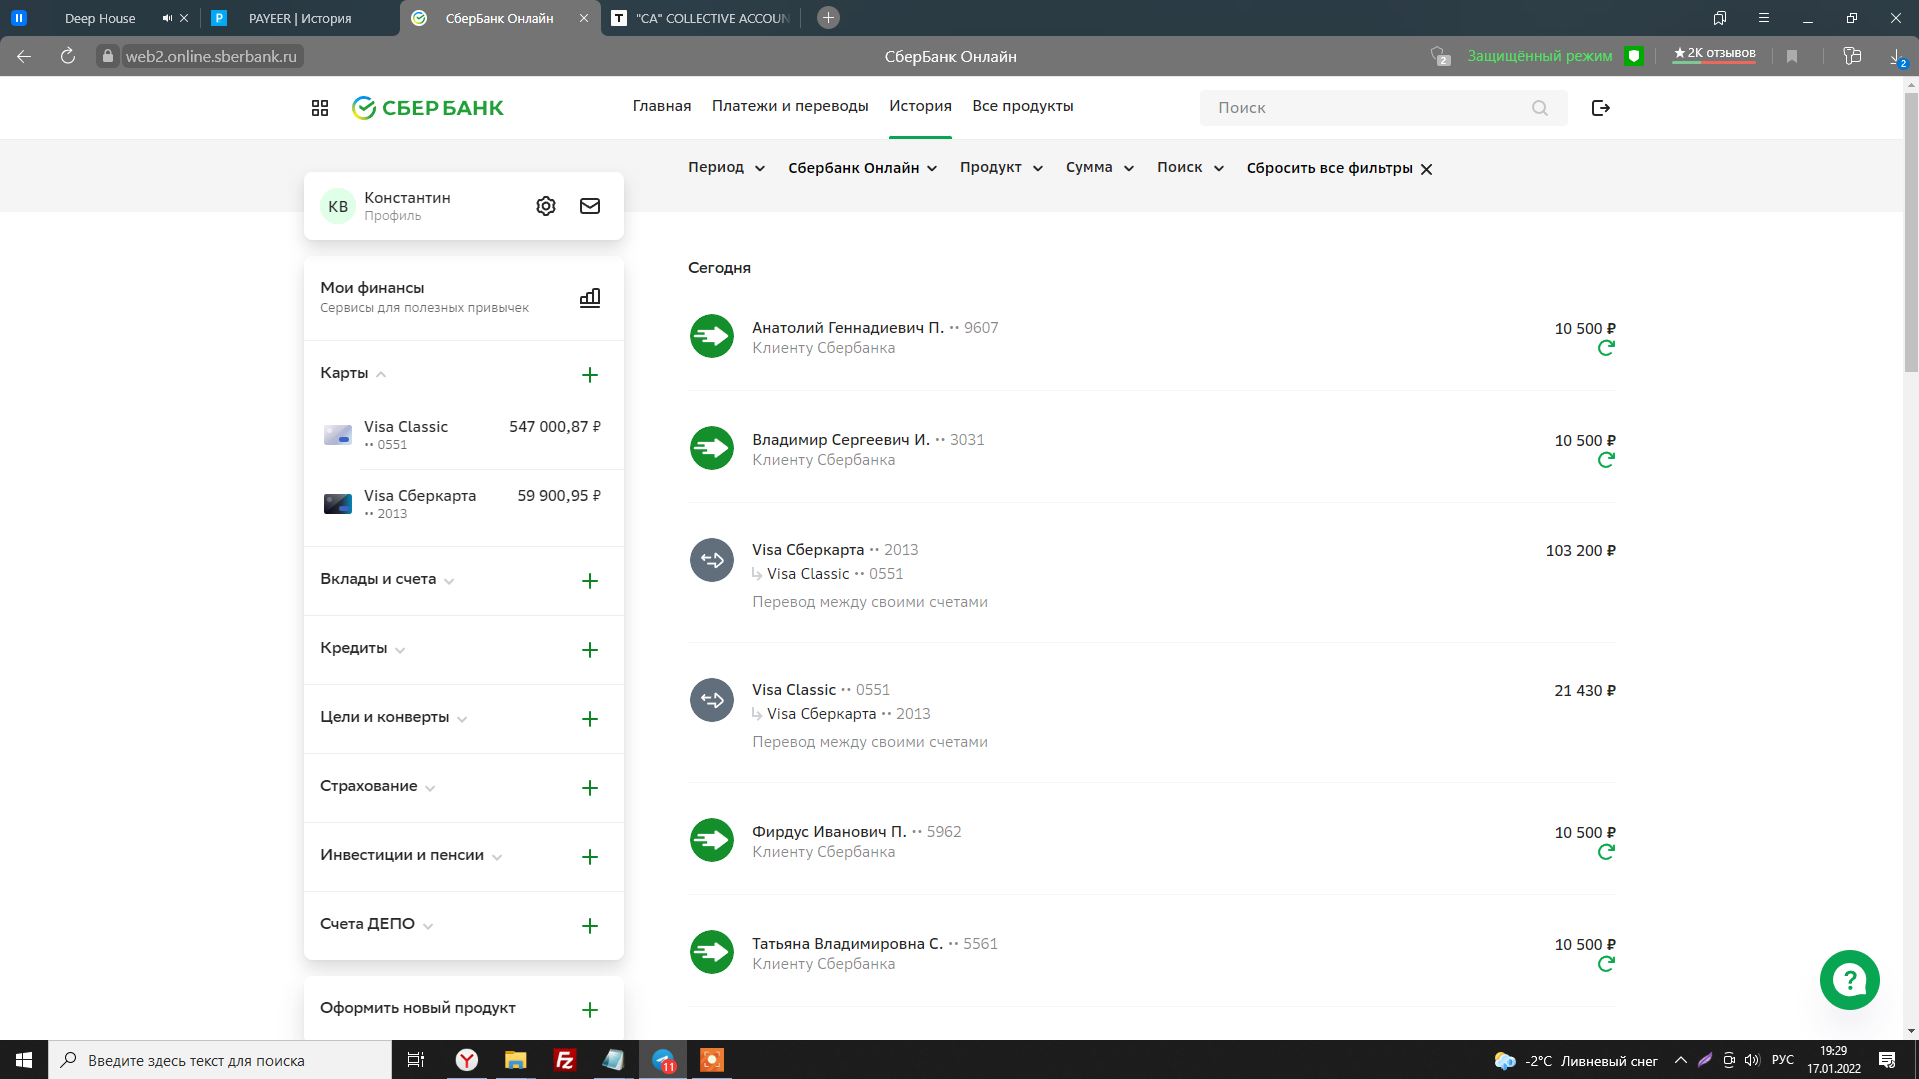Open the messages envelope icon
The height and width of the screenshot is (1079, 1919).
click(590, 206)
